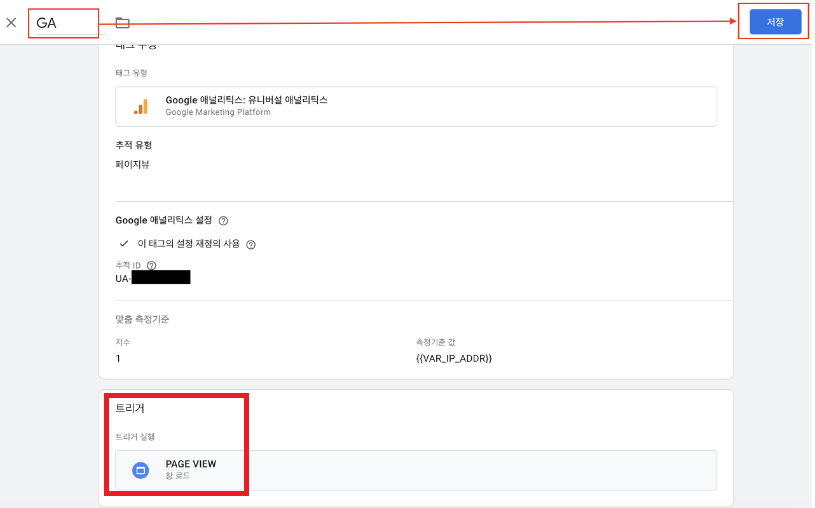The height and width of the screenshot is (508, 815).
Task: Click the UA- tracking ID value
Action: (x=153, y=278)
